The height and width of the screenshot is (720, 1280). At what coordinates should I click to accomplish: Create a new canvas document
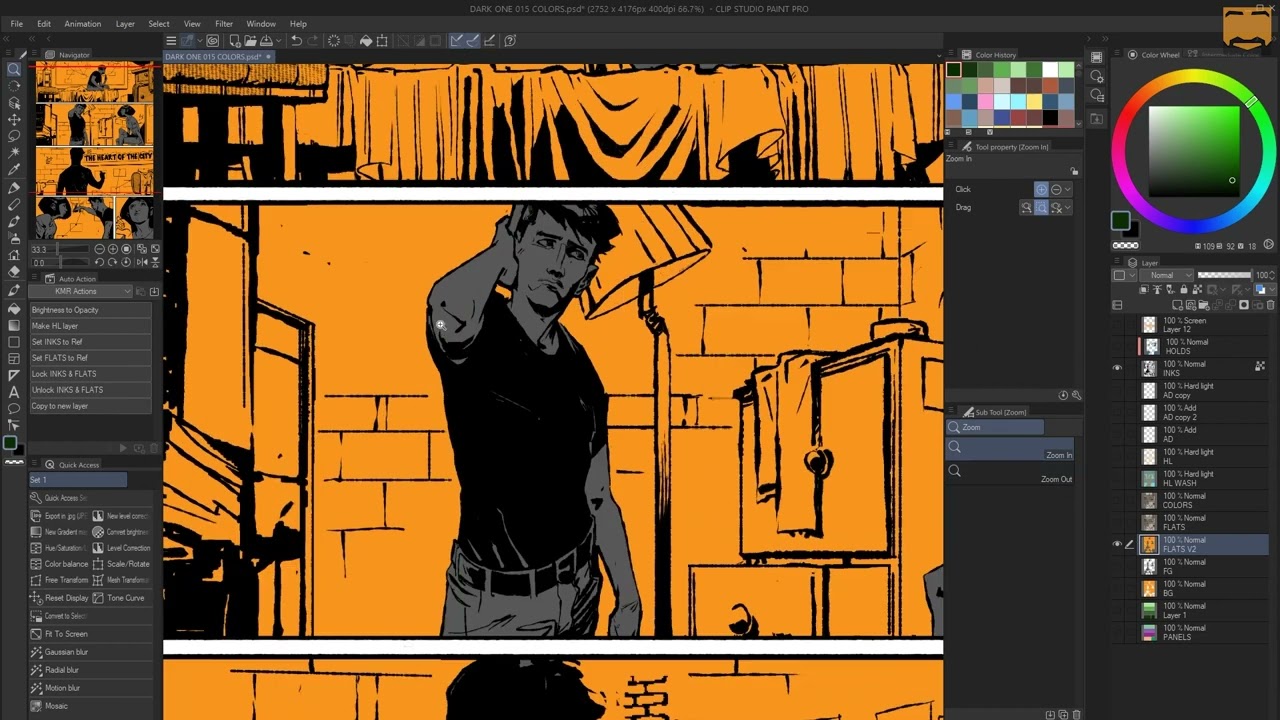coord(234,41)
